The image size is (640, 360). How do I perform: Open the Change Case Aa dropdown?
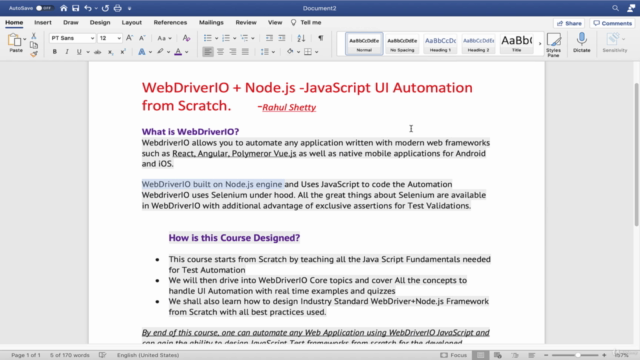coord(164,38)
